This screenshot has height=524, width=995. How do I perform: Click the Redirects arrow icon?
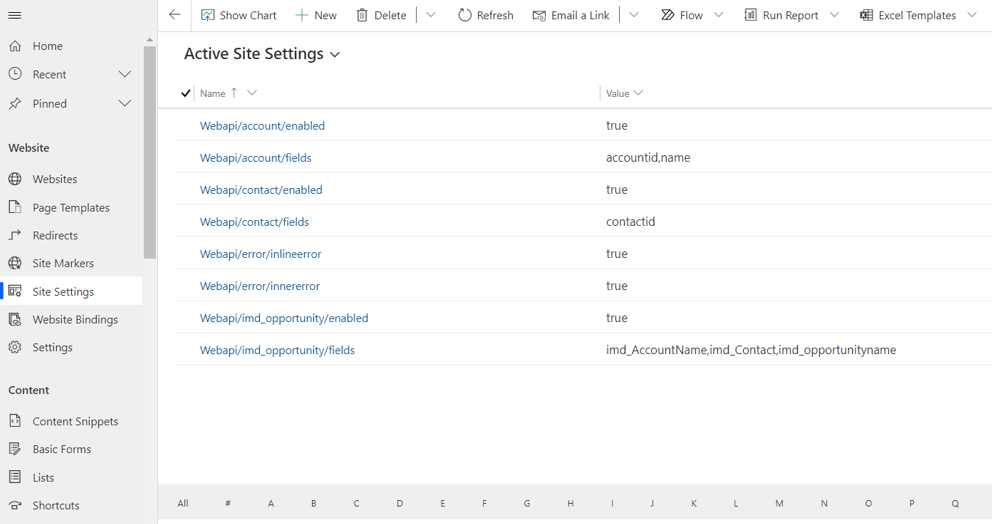(x=15, y=235)
